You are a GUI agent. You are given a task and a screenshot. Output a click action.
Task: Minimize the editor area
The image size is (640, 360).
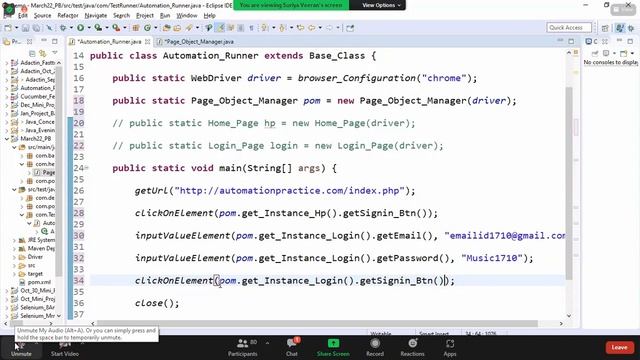tap(560, 41)
